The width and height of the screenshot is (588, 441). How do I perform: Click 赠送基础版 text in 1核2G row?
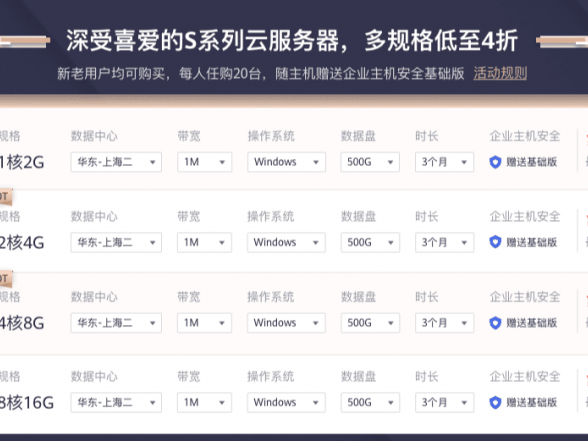tap(531, 162)
